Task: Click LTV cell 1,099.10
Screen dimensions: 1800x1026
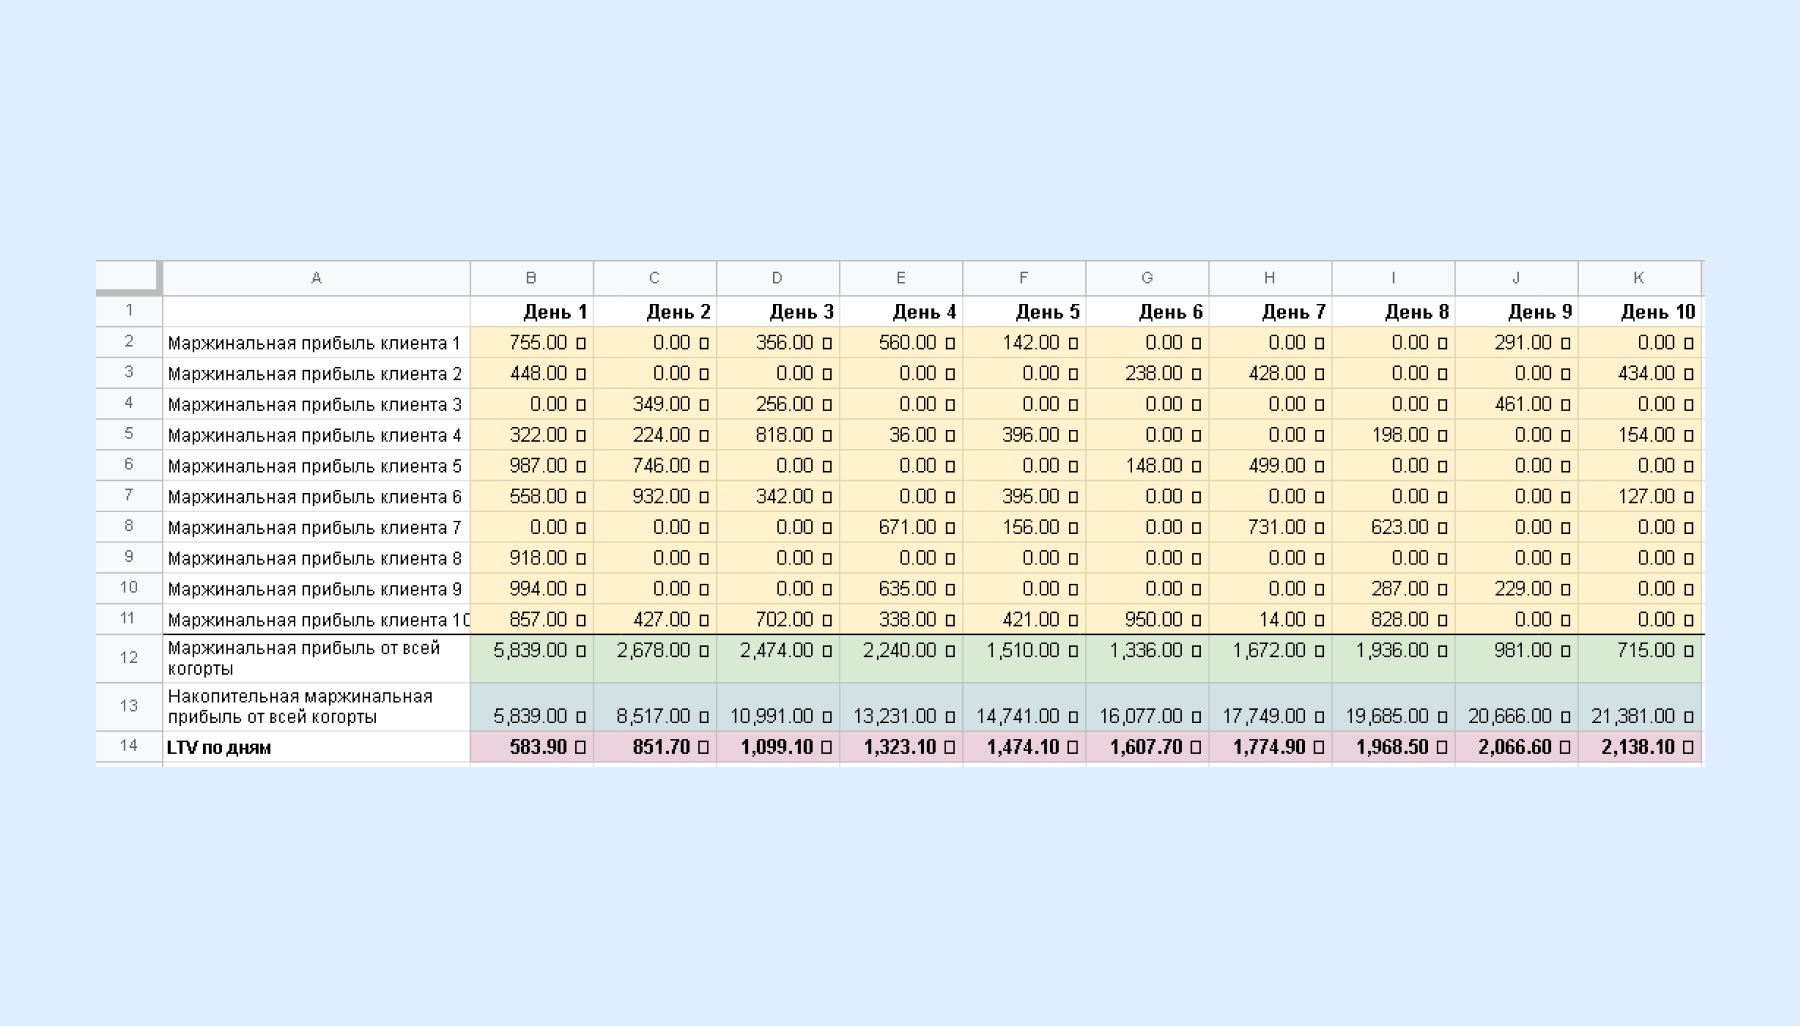Action: [x=778, y=746]
